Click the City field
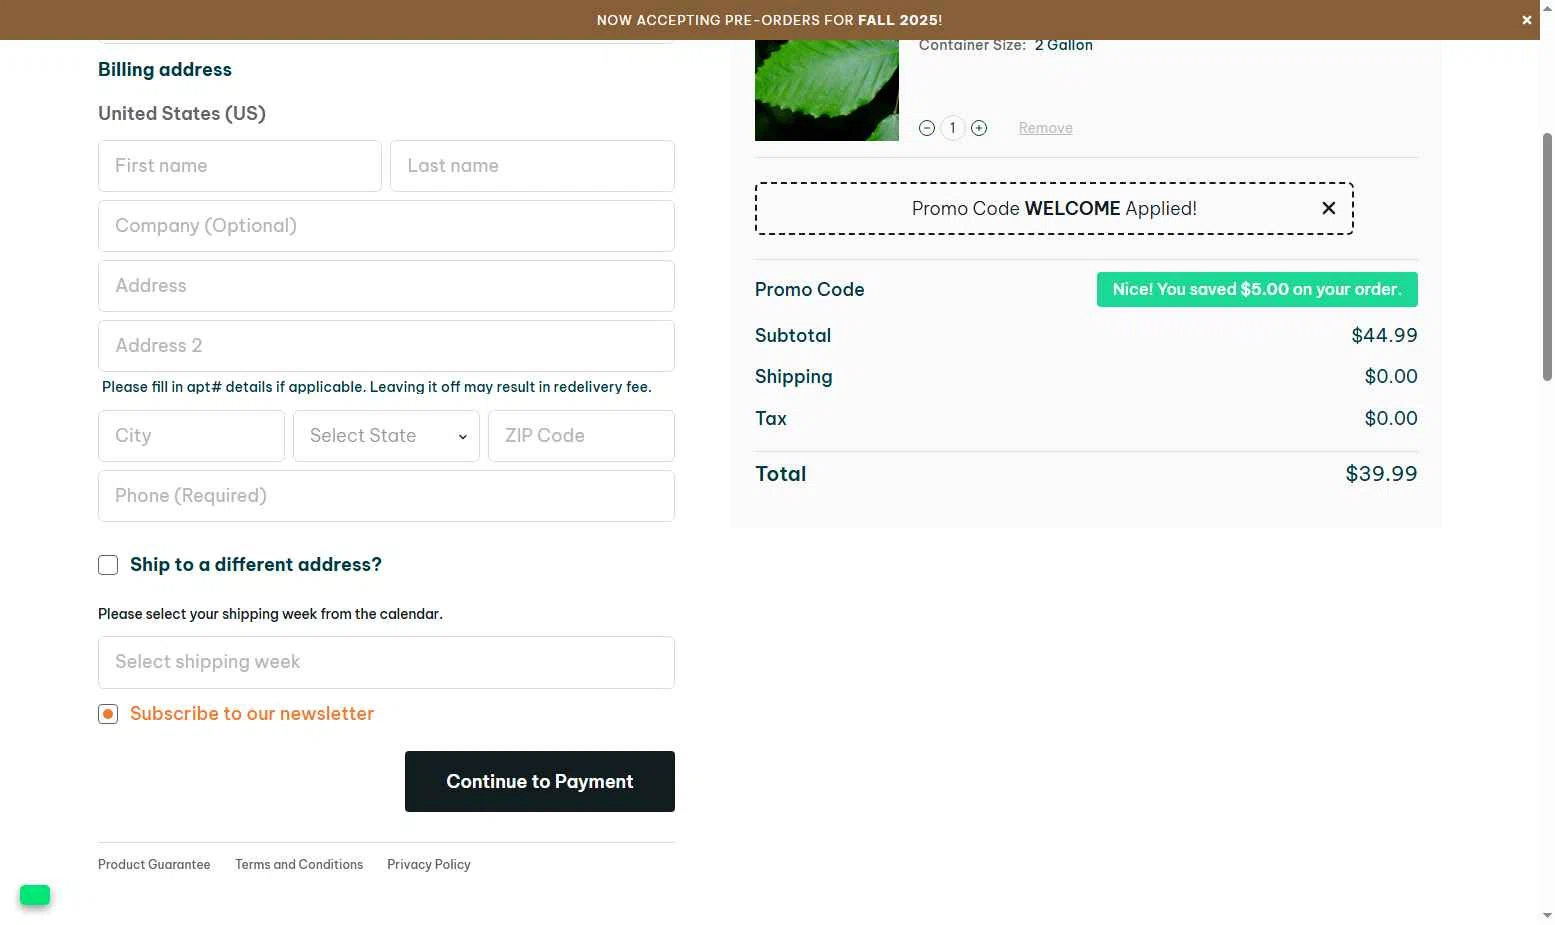The height and width of the screenshot is (925, 1555). coord(191,436)
